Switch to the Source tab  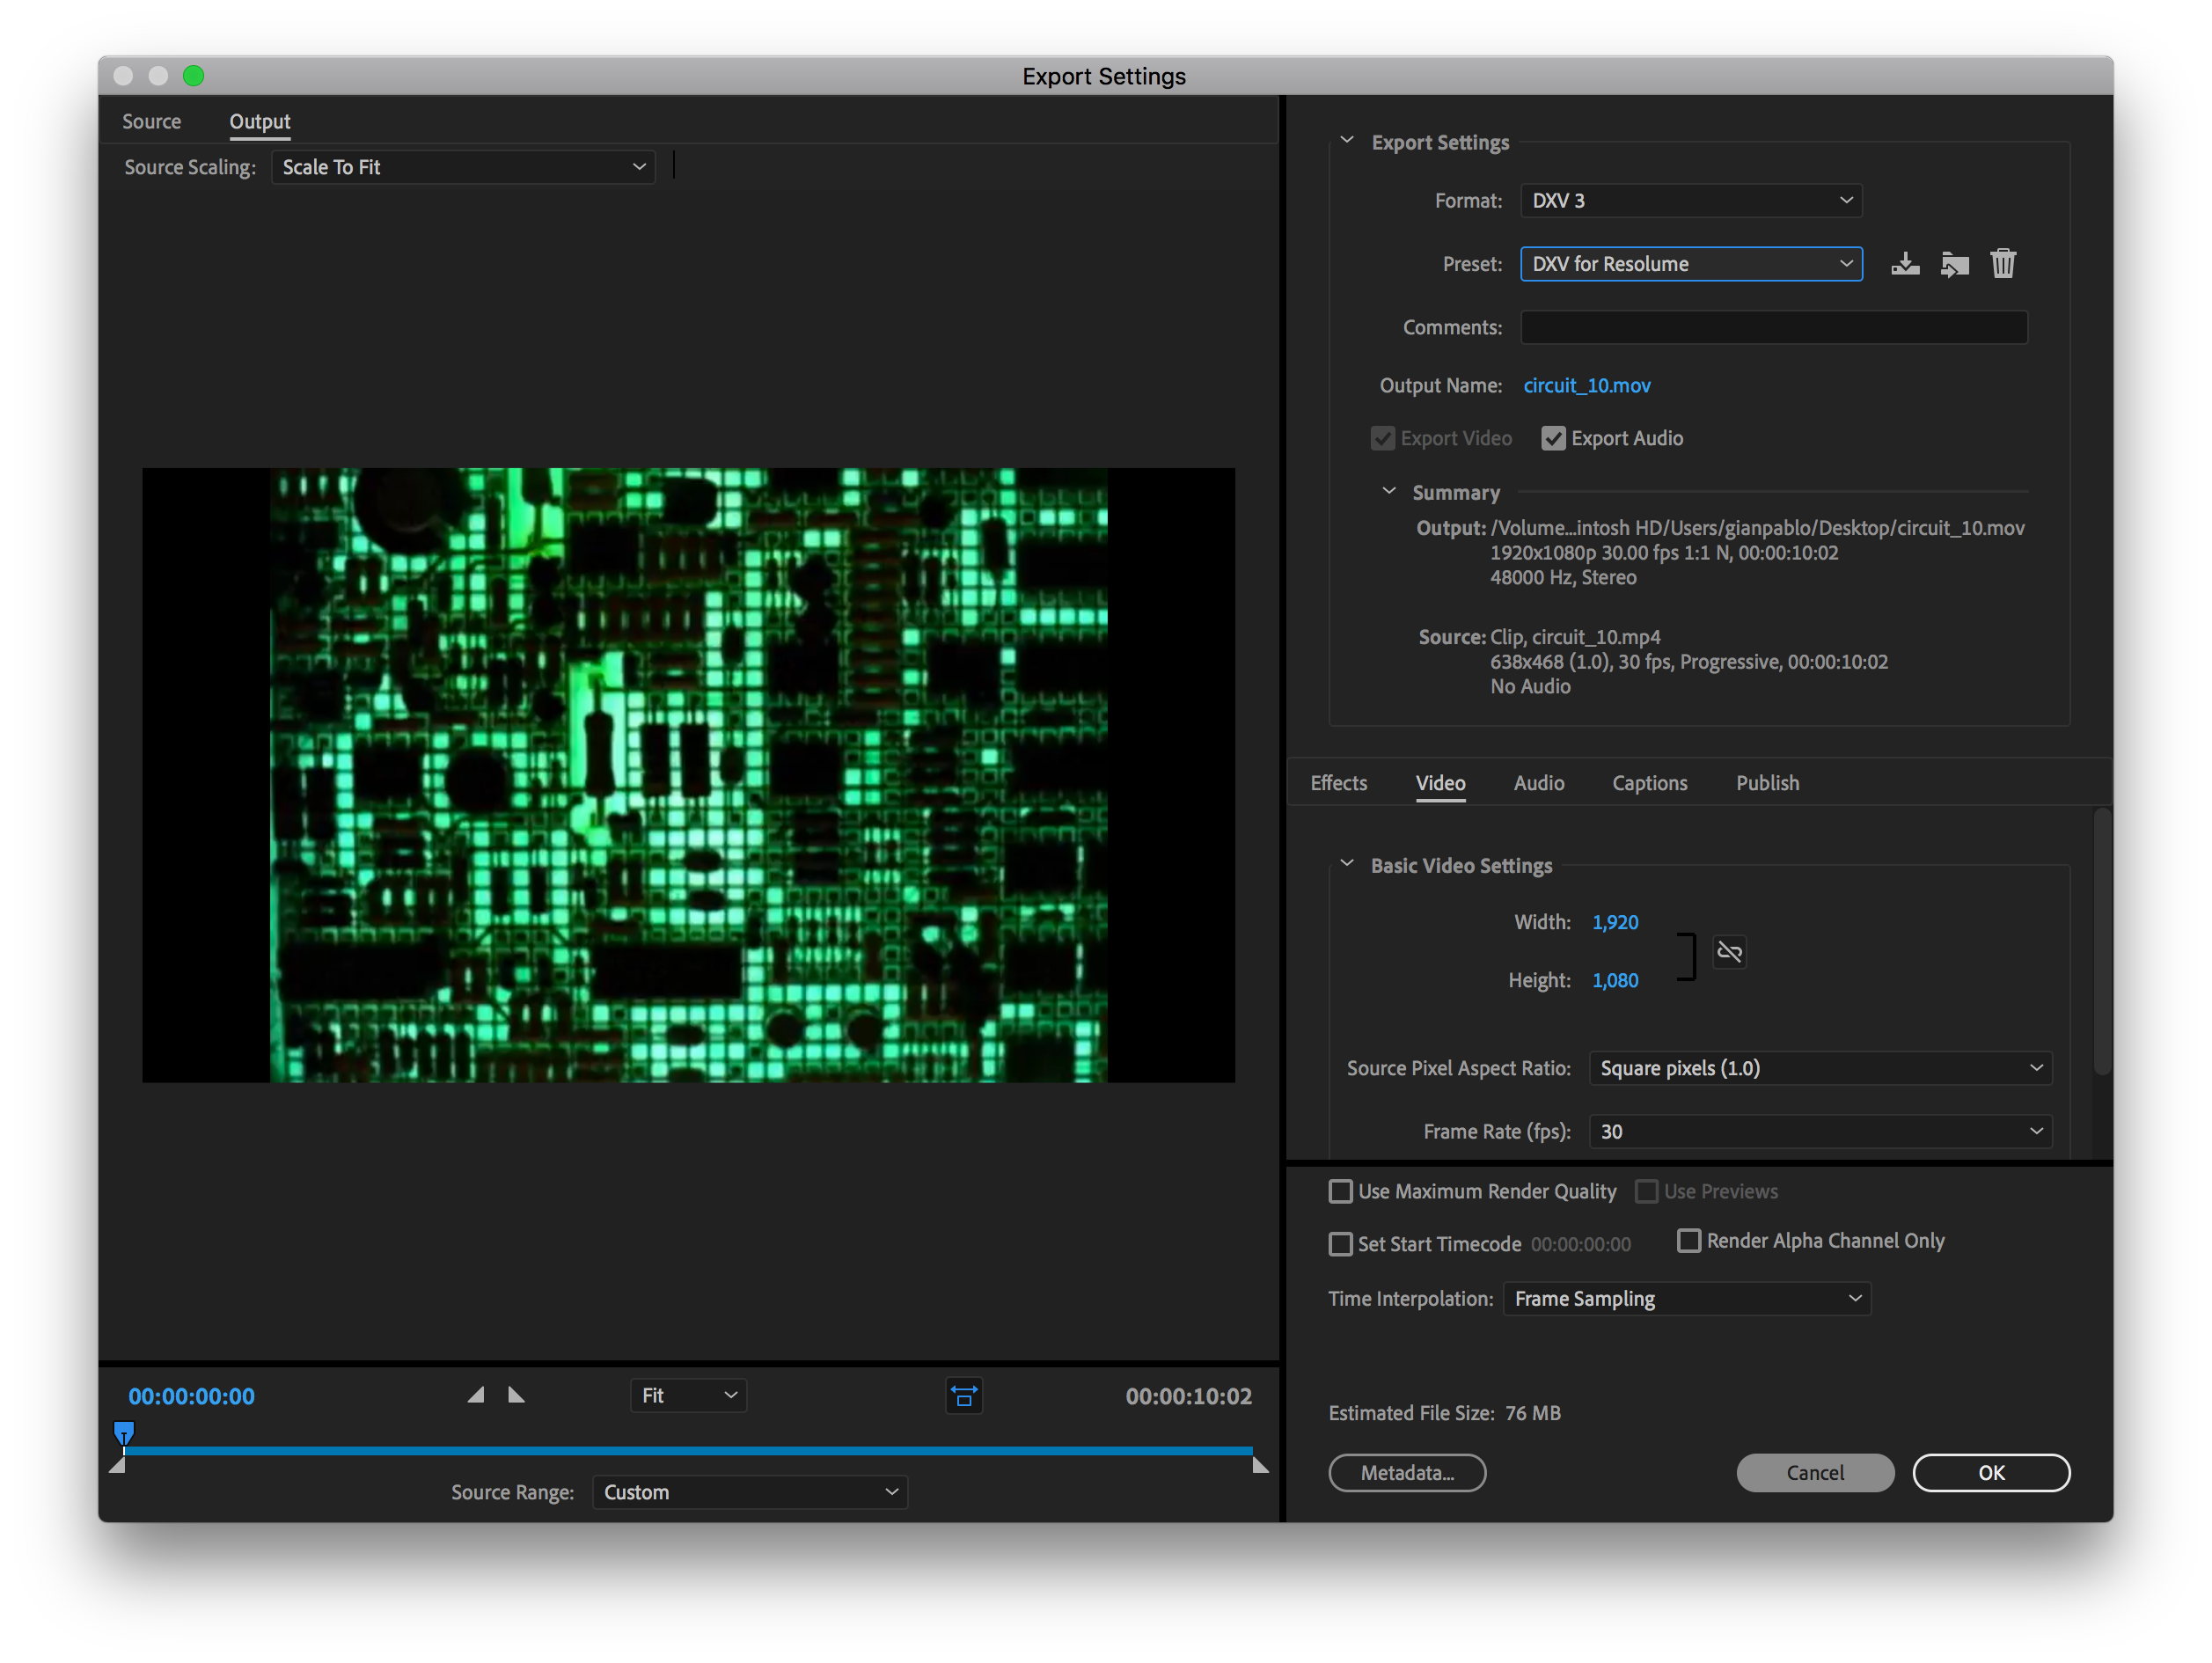coord(151,121)
